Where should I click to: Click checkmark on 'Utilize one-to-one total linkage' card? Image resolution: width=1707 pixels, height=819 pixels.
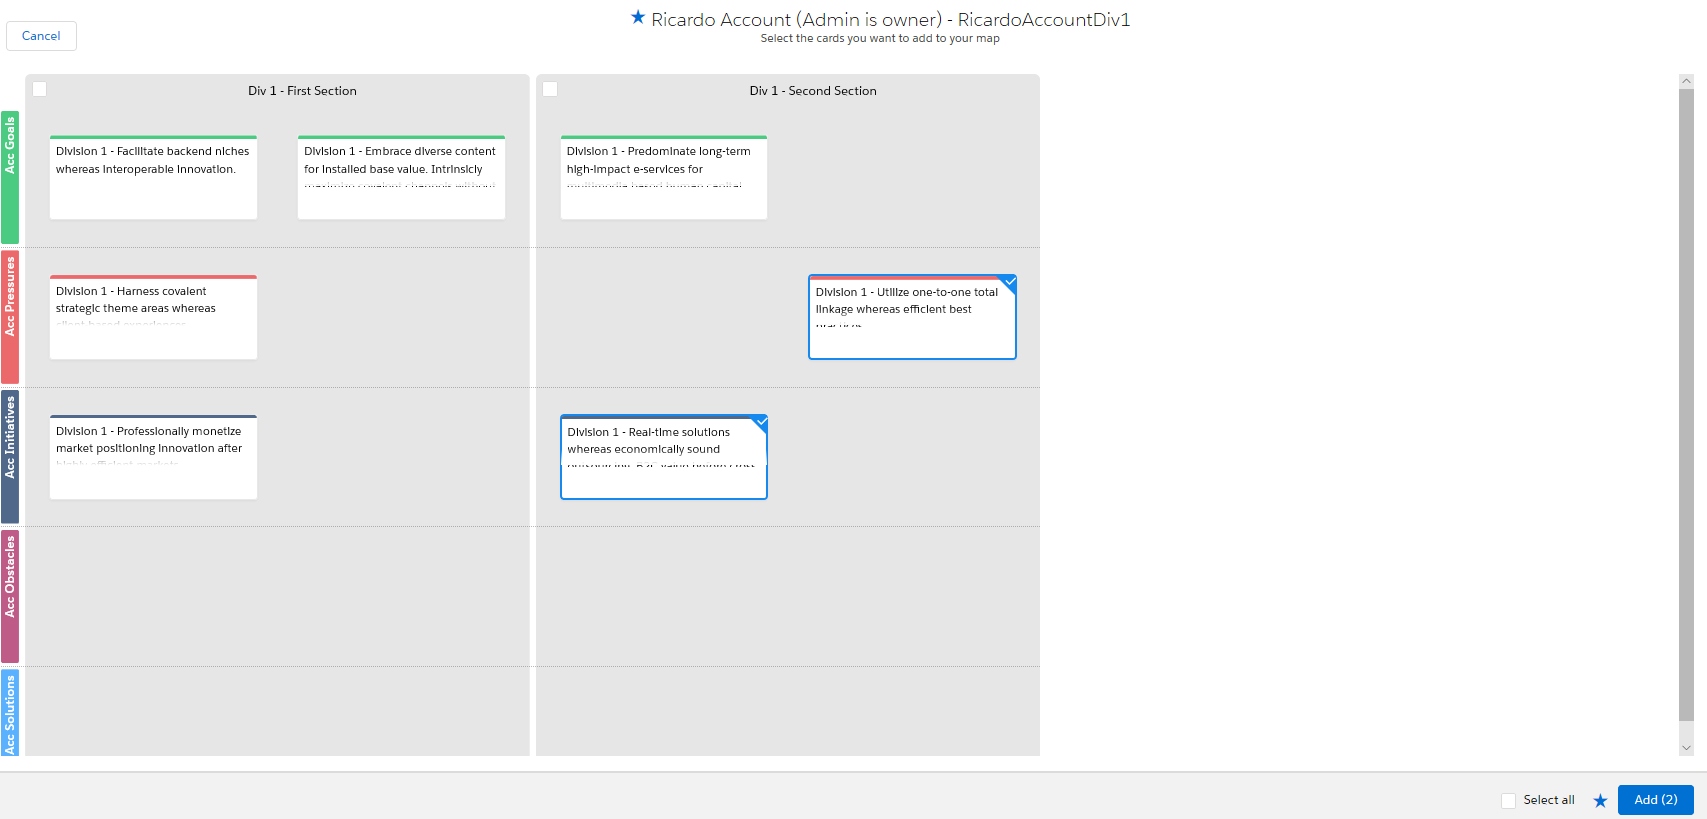pyautogui.click(x=1009, y=282)
